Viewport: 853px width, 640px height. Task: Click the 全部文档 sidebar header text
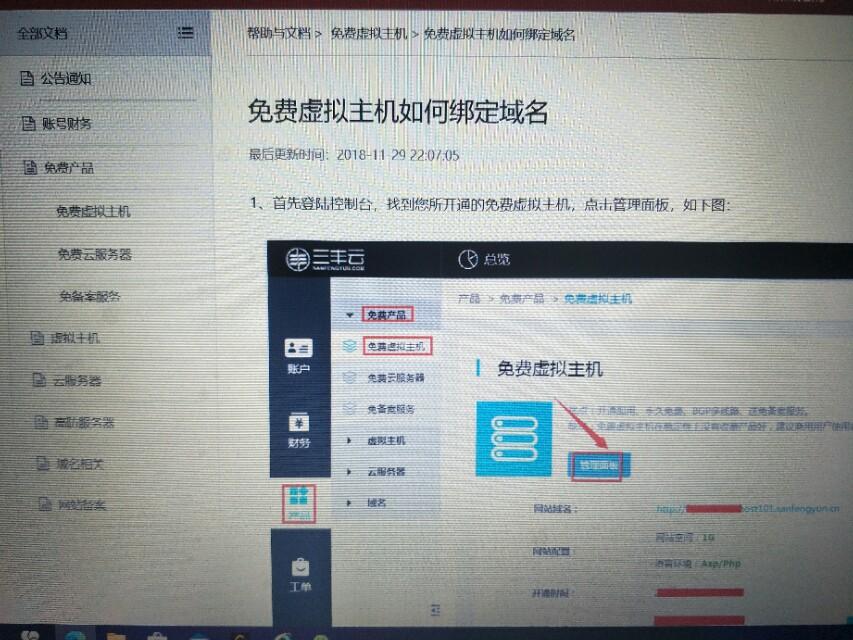click(x=42, y=33)
